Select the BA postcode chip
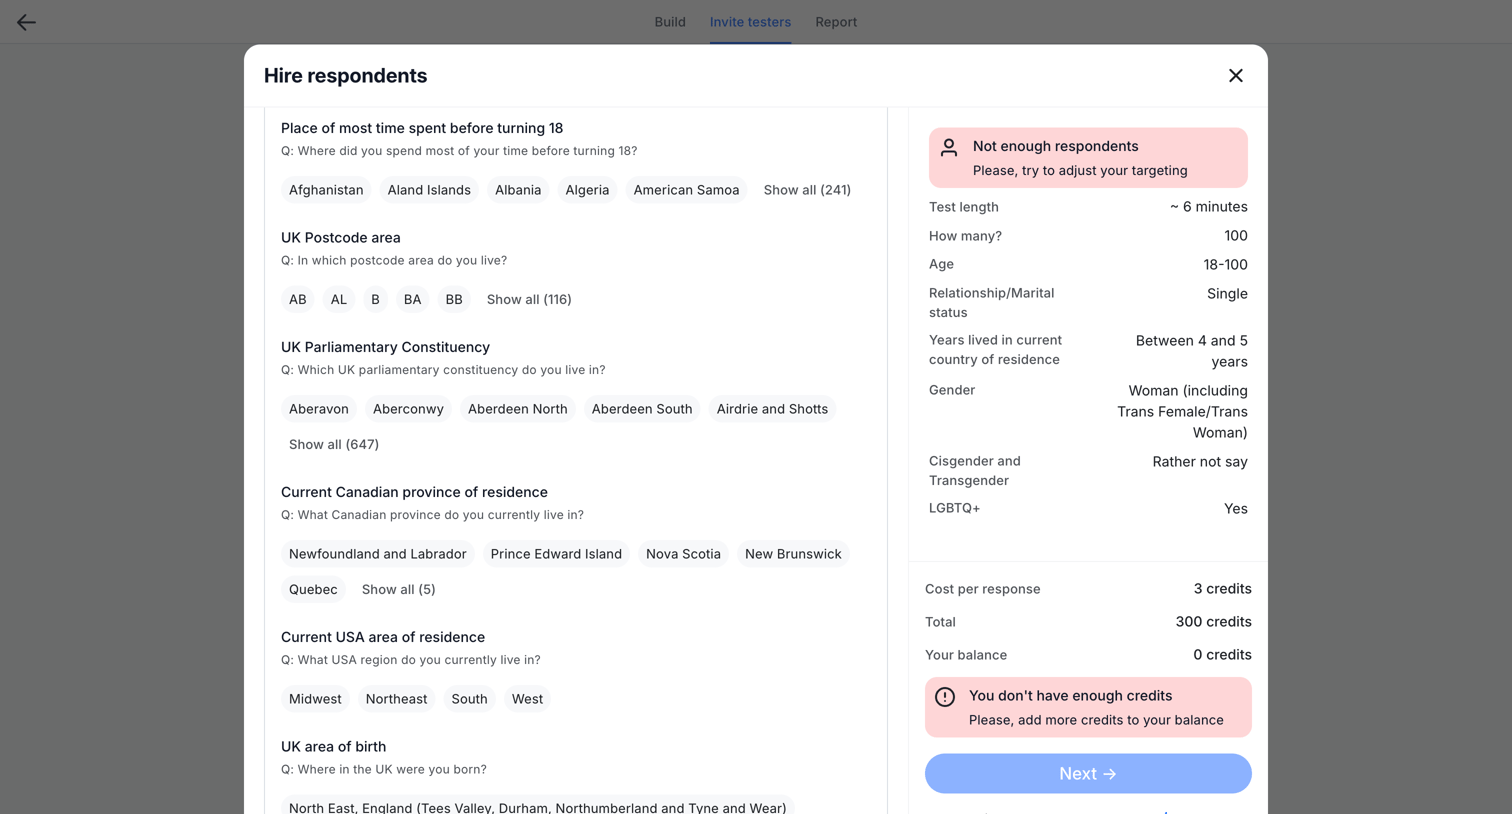Viewport: 1512px width, 814px height. coord(412,299)
